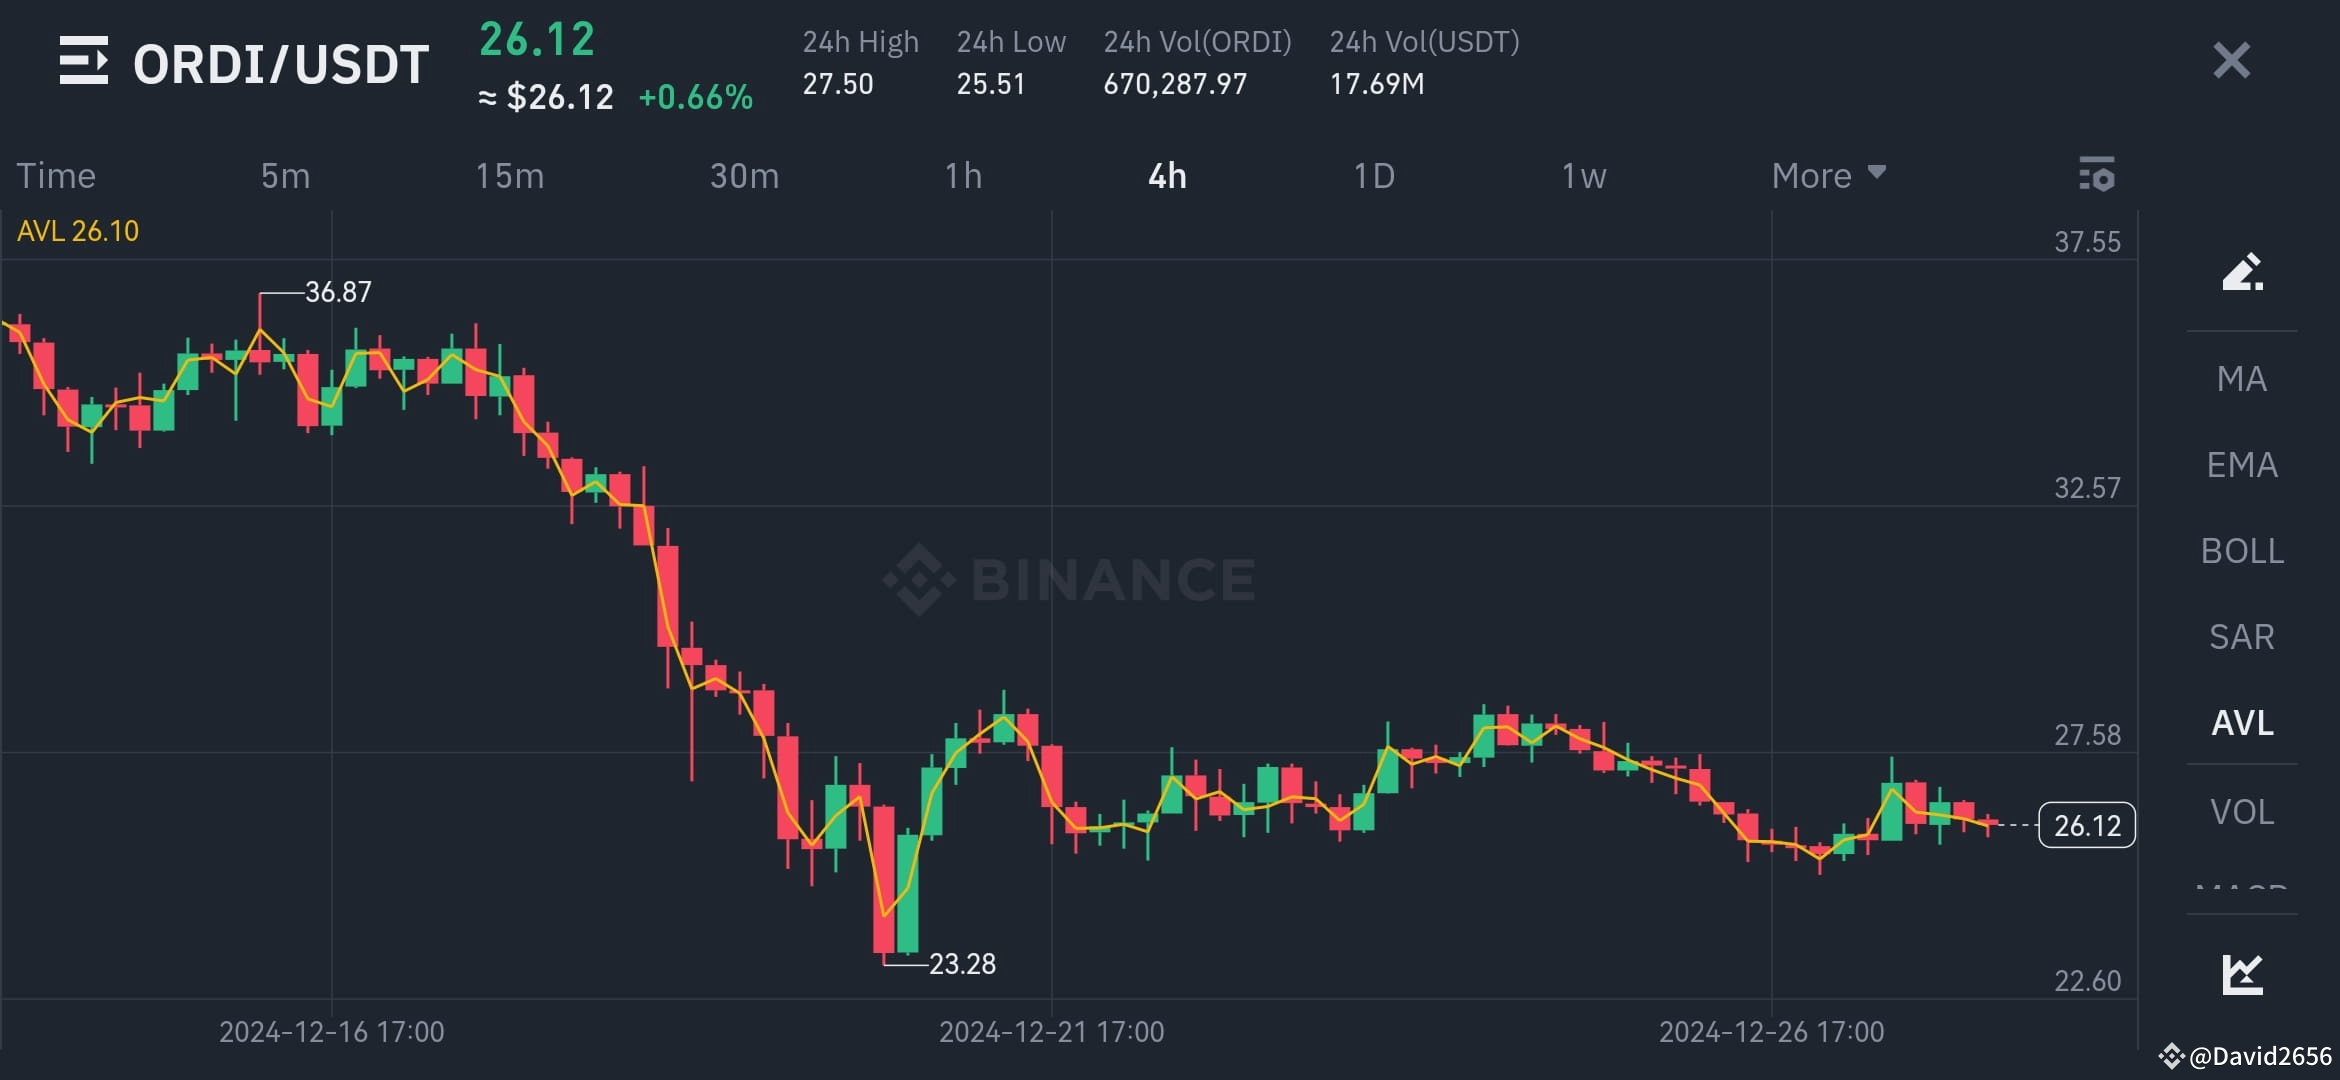
Task: Open the Time interval selector
Action: click(56, 175)
